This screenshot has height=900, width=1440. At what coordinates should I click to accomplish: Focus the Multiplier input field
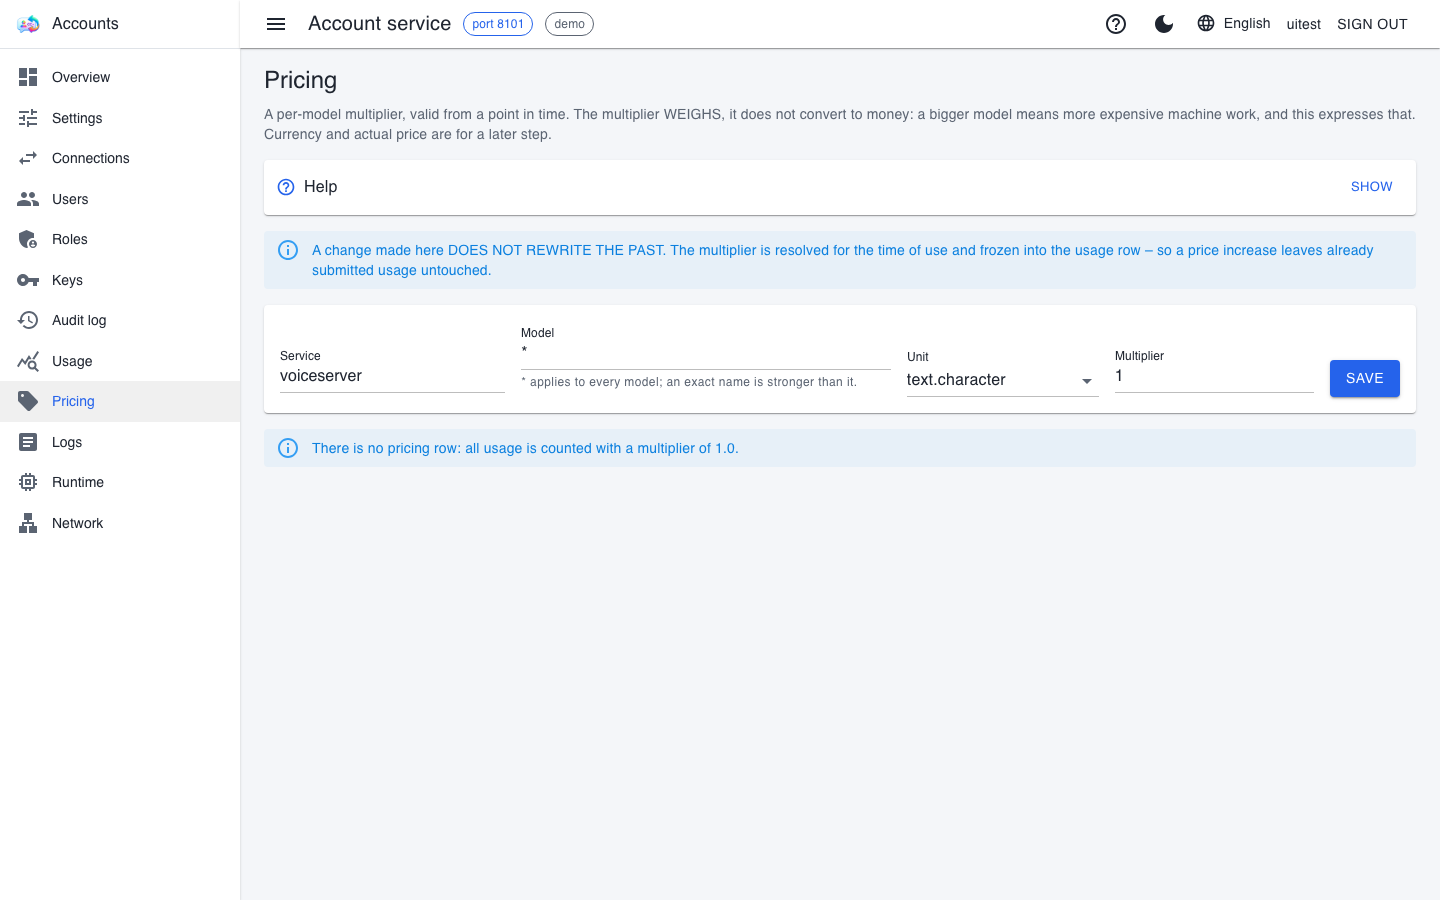click(1214, 376)
